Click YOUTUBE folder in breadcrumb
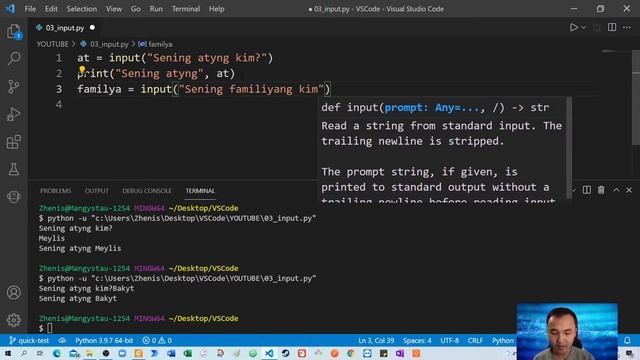 (52, 44)
